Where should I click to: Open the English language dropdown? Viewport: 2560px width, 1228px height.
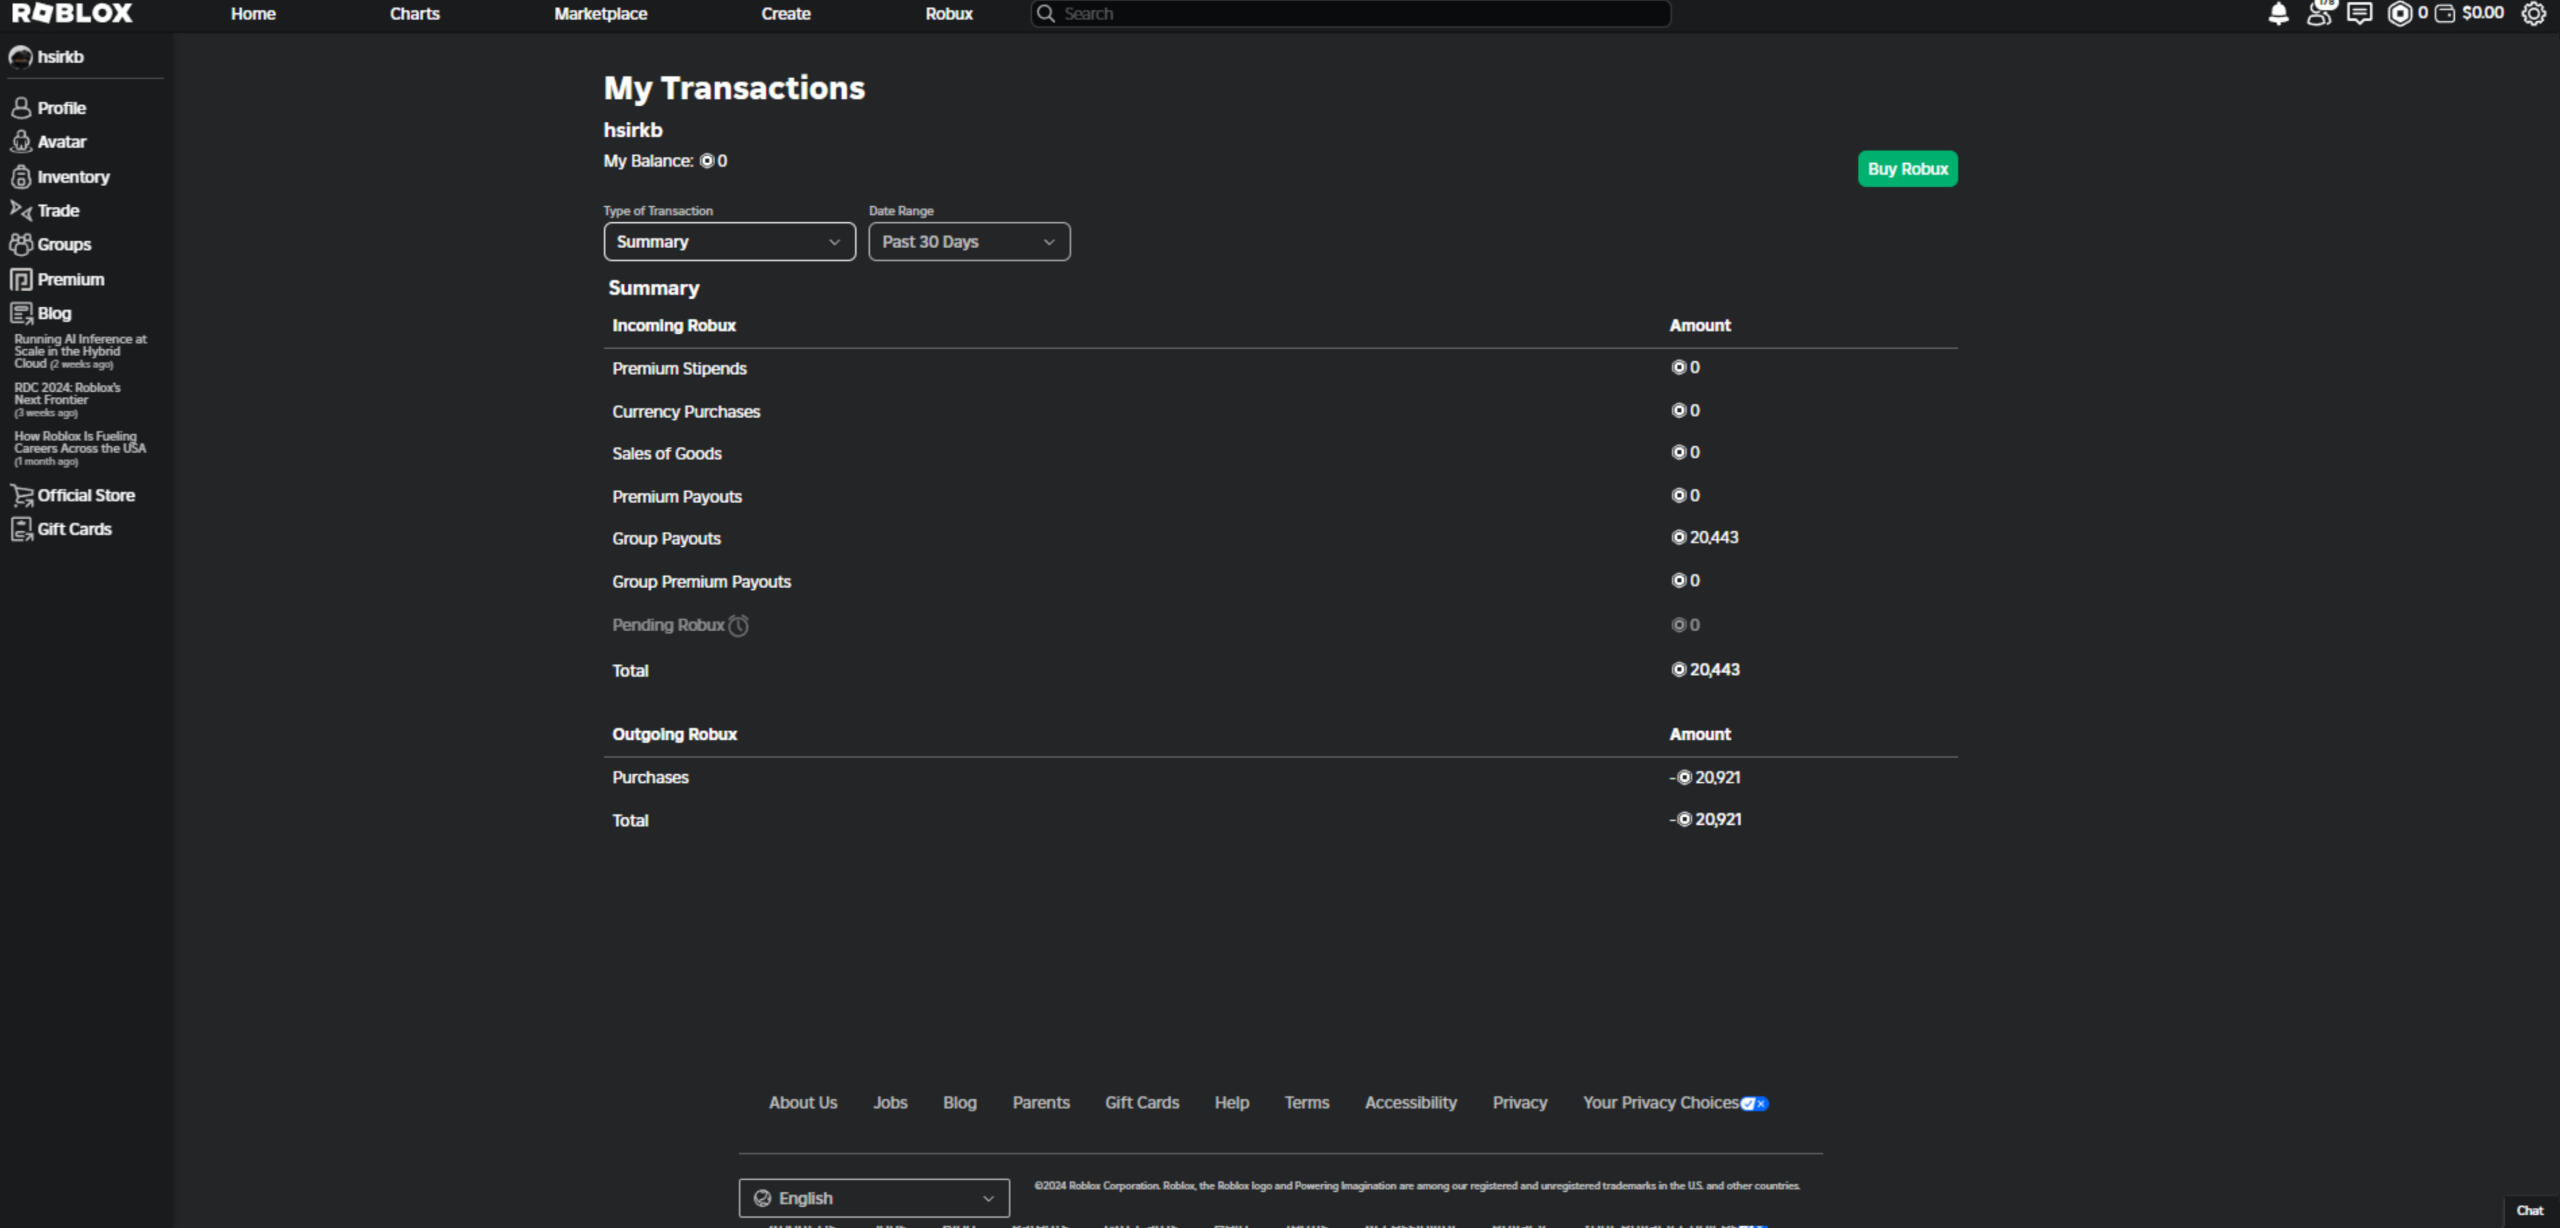[x=874, y=1198]
